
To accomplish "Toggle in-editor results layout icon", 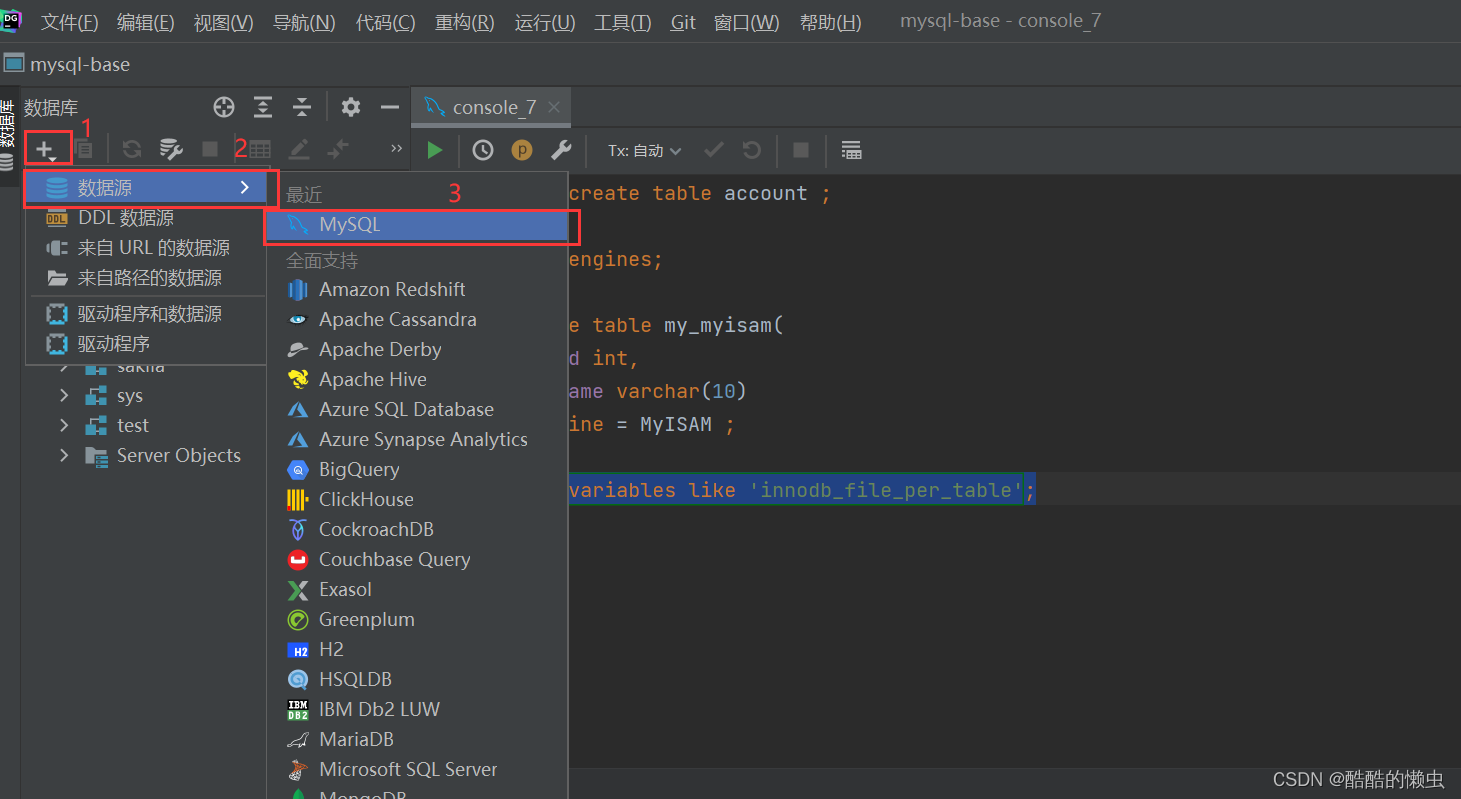I will [x=851, y=150].
